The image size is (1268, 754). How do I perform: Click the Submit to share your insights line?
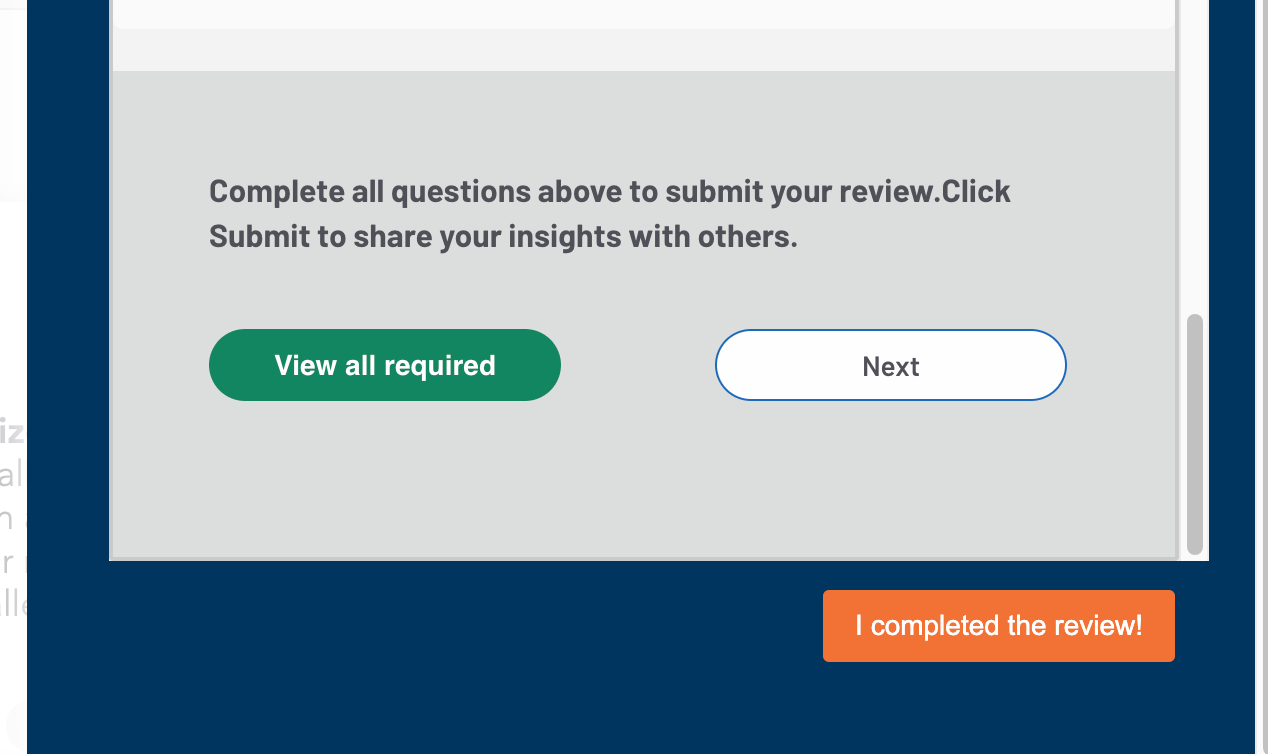[502, 237]
